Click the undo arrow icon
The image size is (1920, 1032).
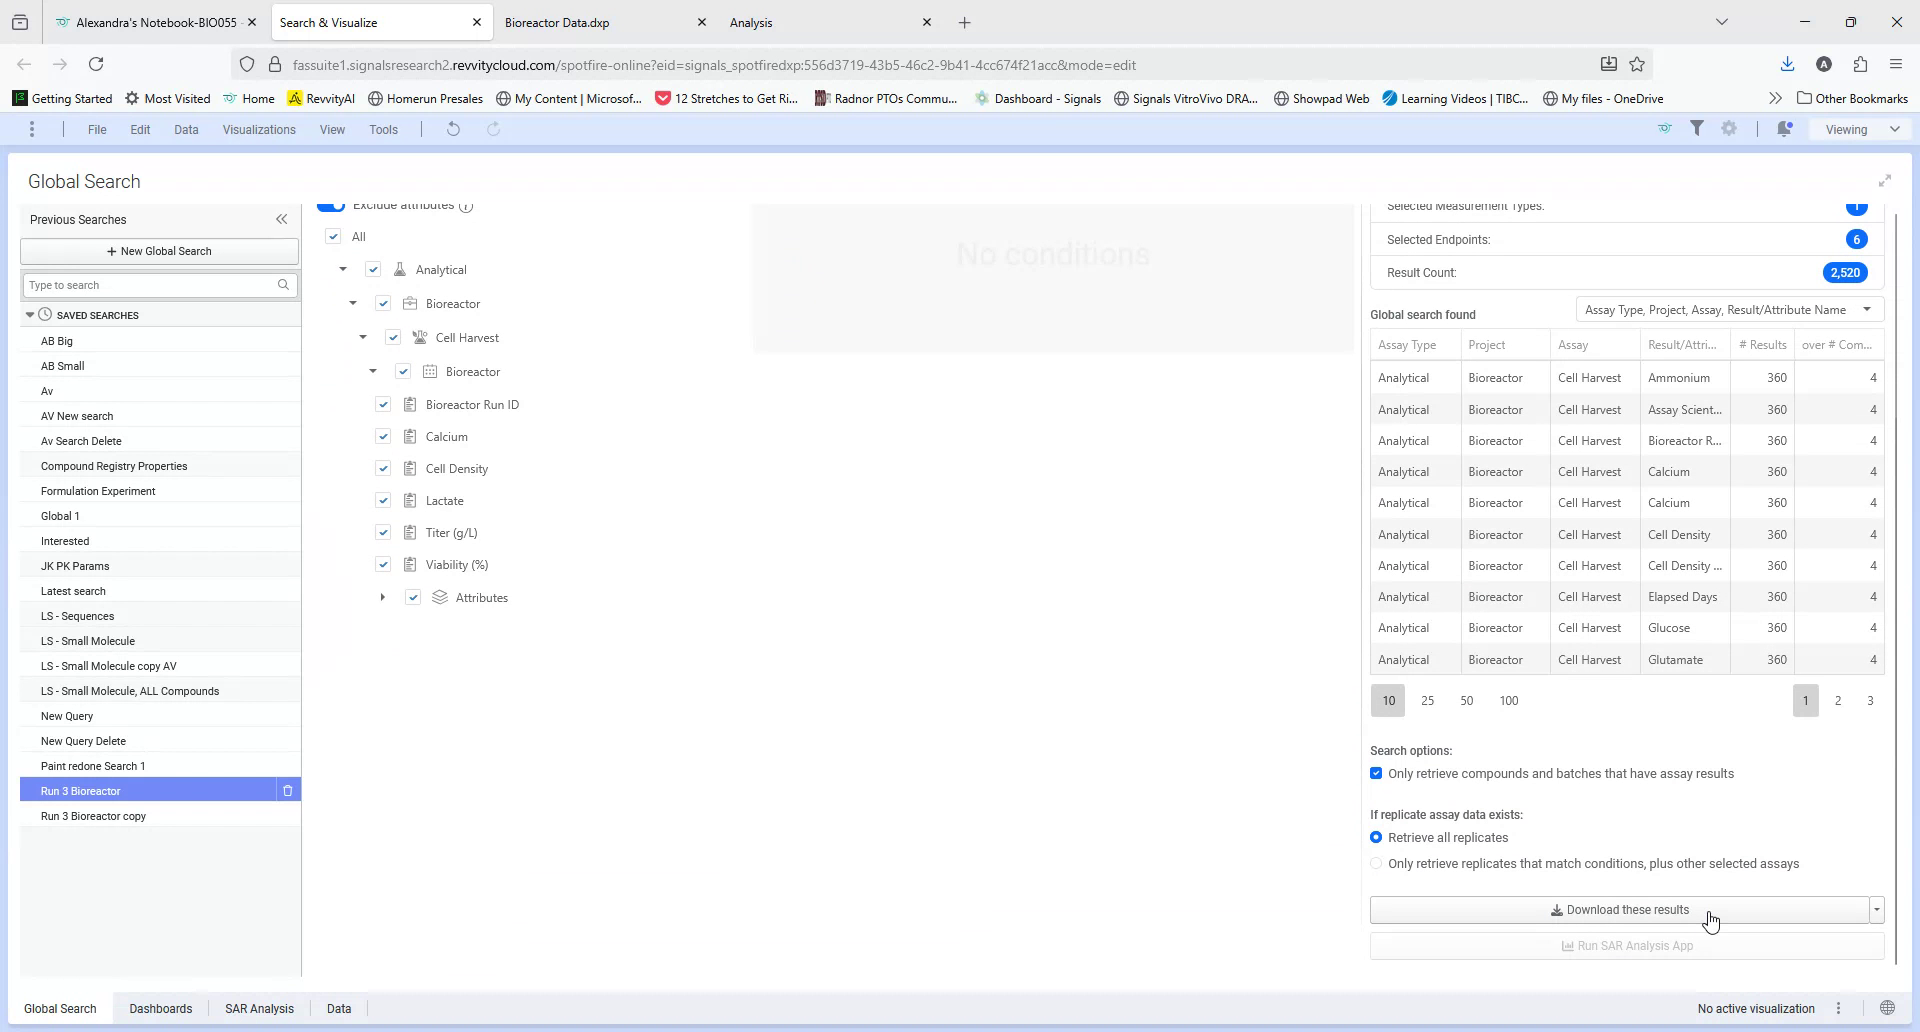pos(453,129)
